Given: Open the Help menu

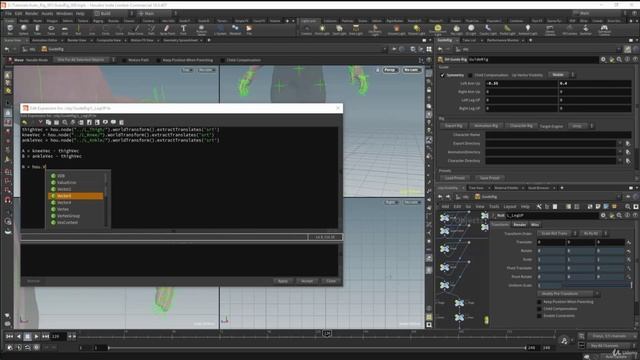Looking at the screenshot, I should pos(80,13).
